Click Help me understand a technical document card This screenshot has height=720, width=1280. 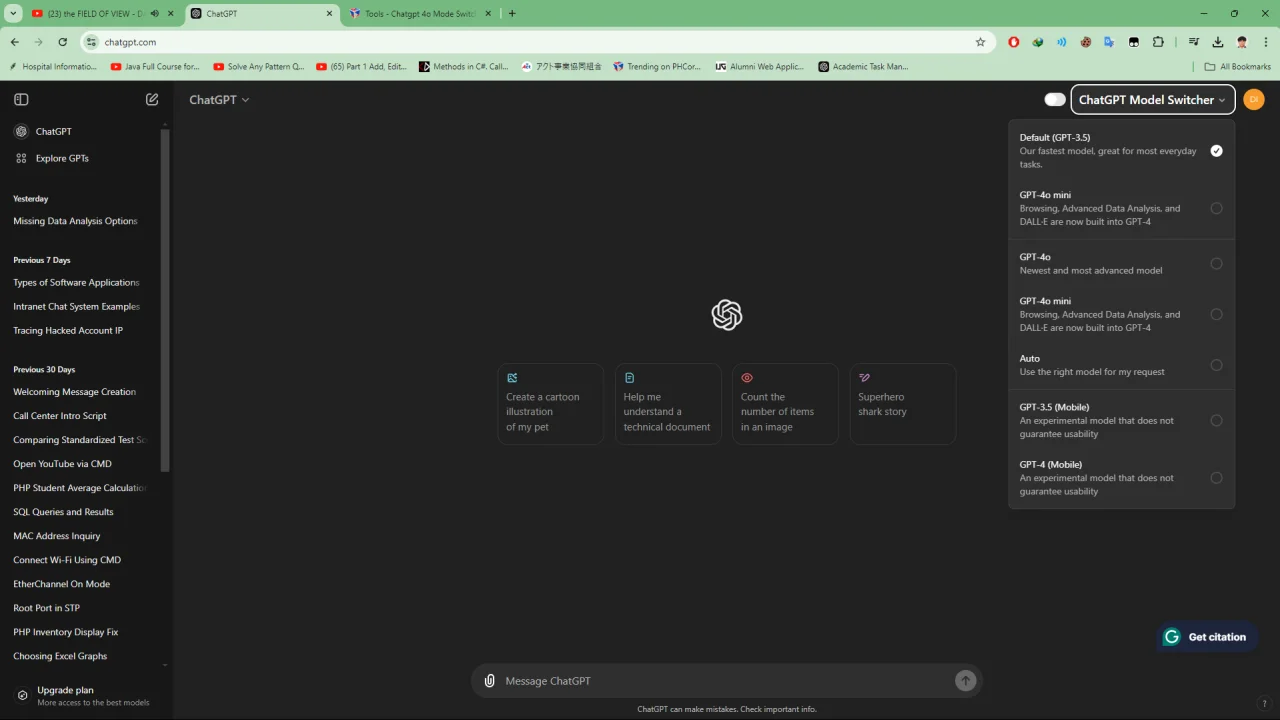668,403
